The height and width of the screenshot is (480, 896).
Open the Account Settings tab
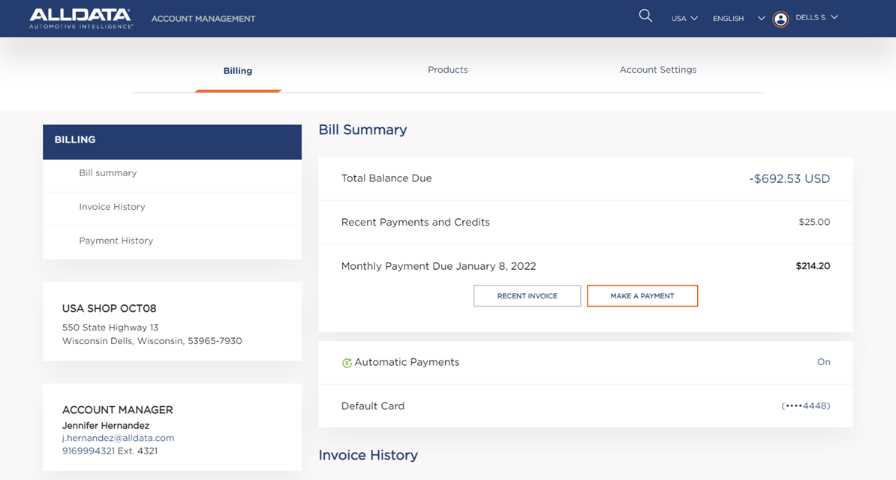658,70
